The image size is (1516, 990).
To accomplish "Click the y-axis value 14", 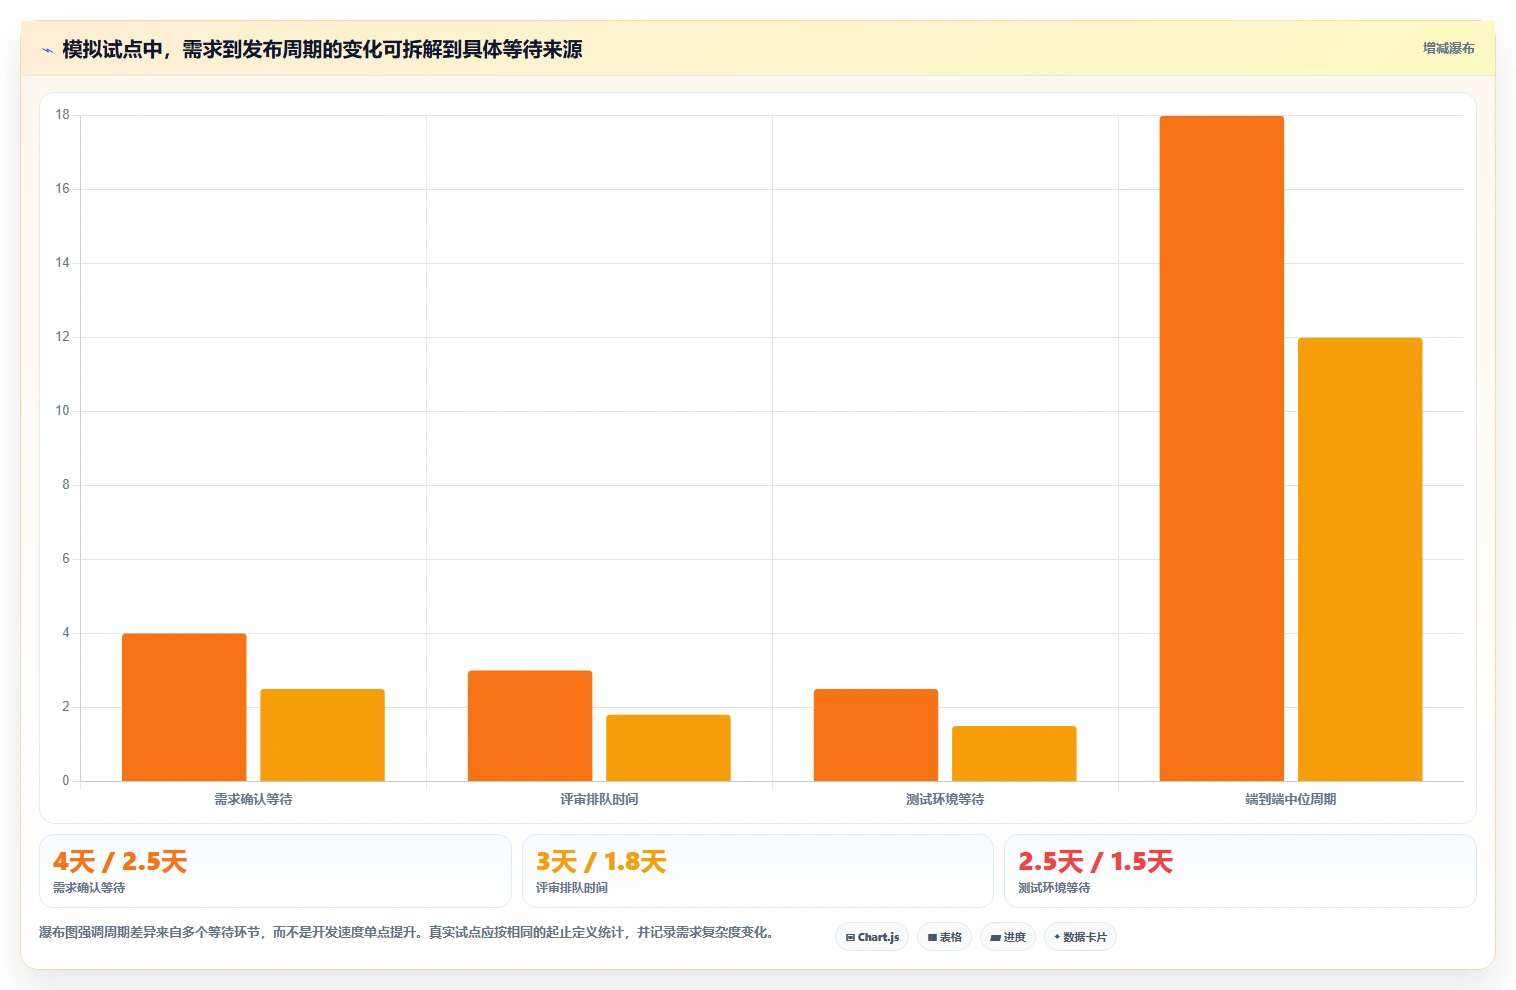I will pos(63,263).
